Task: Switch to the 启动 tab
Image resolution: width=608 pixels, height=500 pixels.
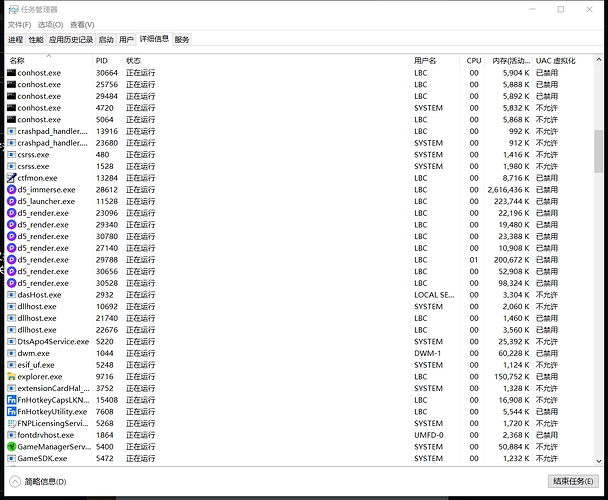Action: coord(106,40)
